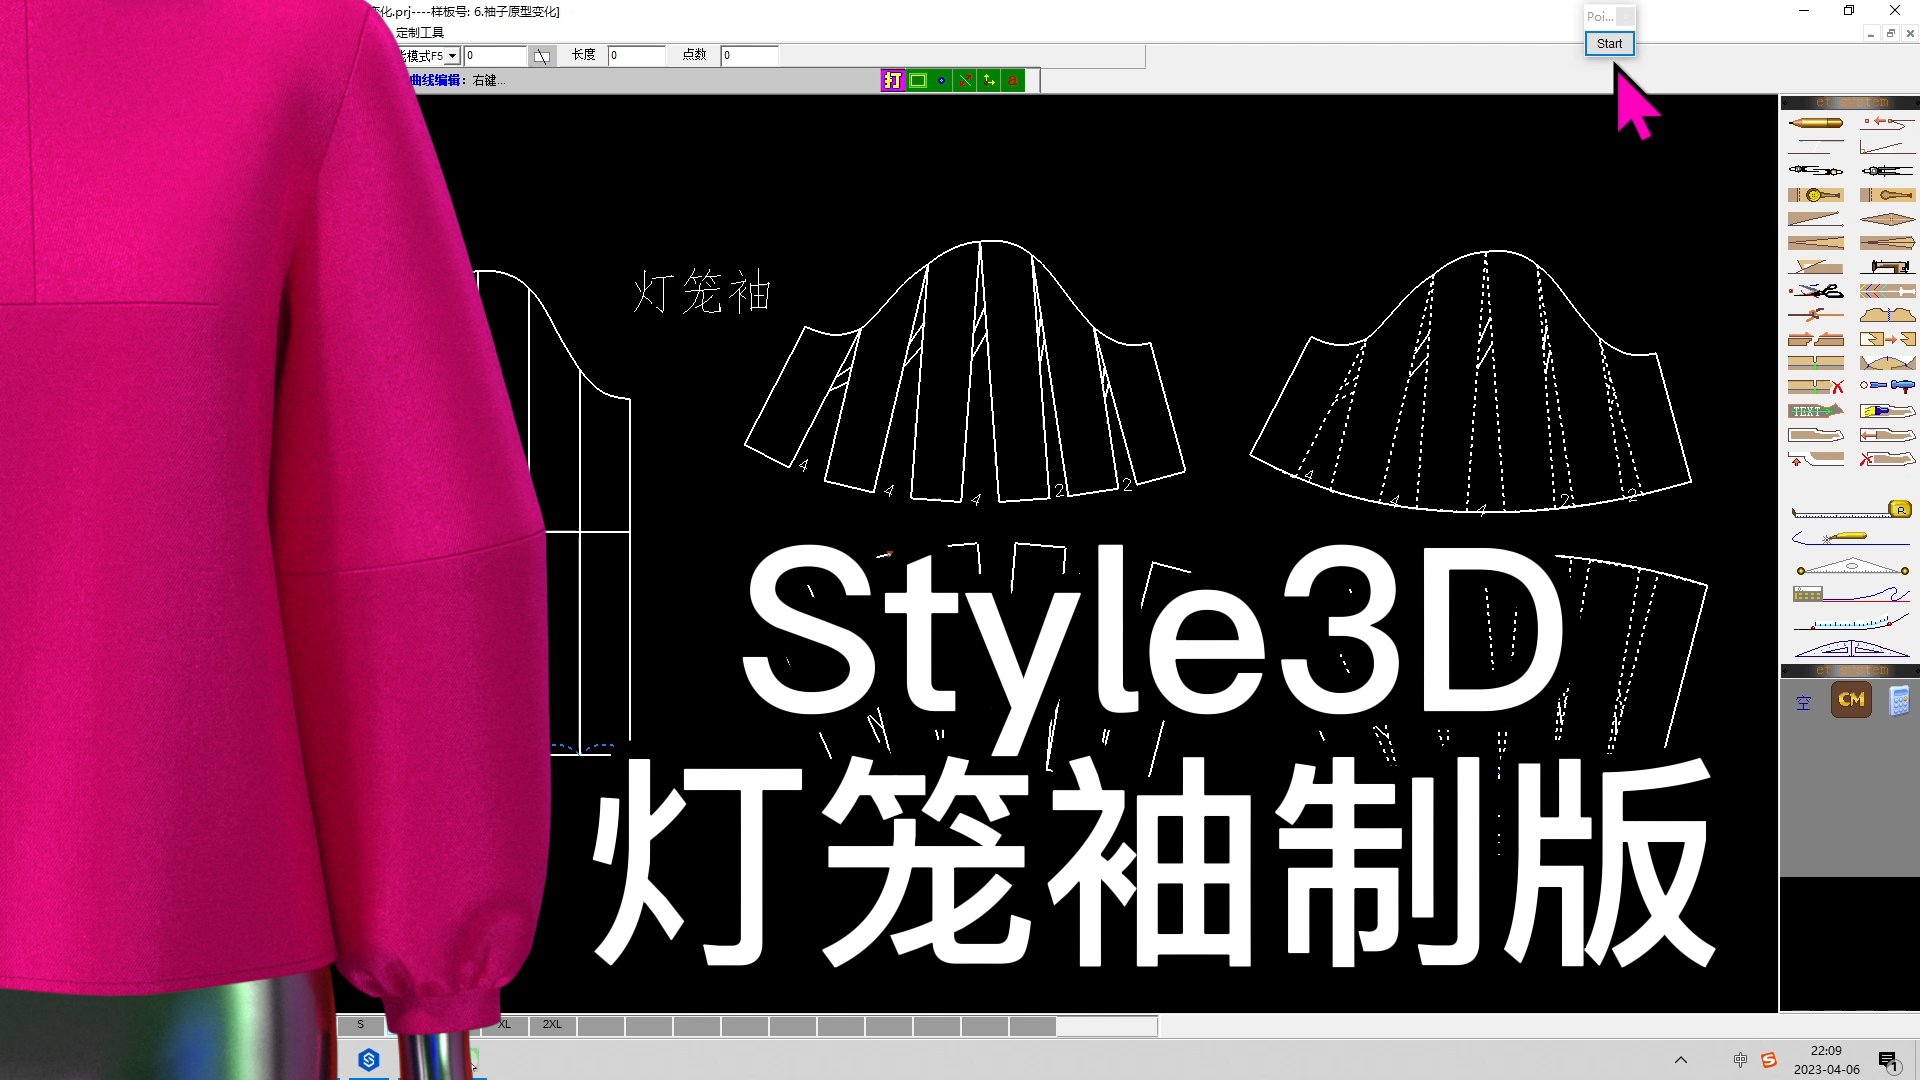Choose the triangle ruler measuring tool
The image size is (1920, 1080).
[1851, 567]
